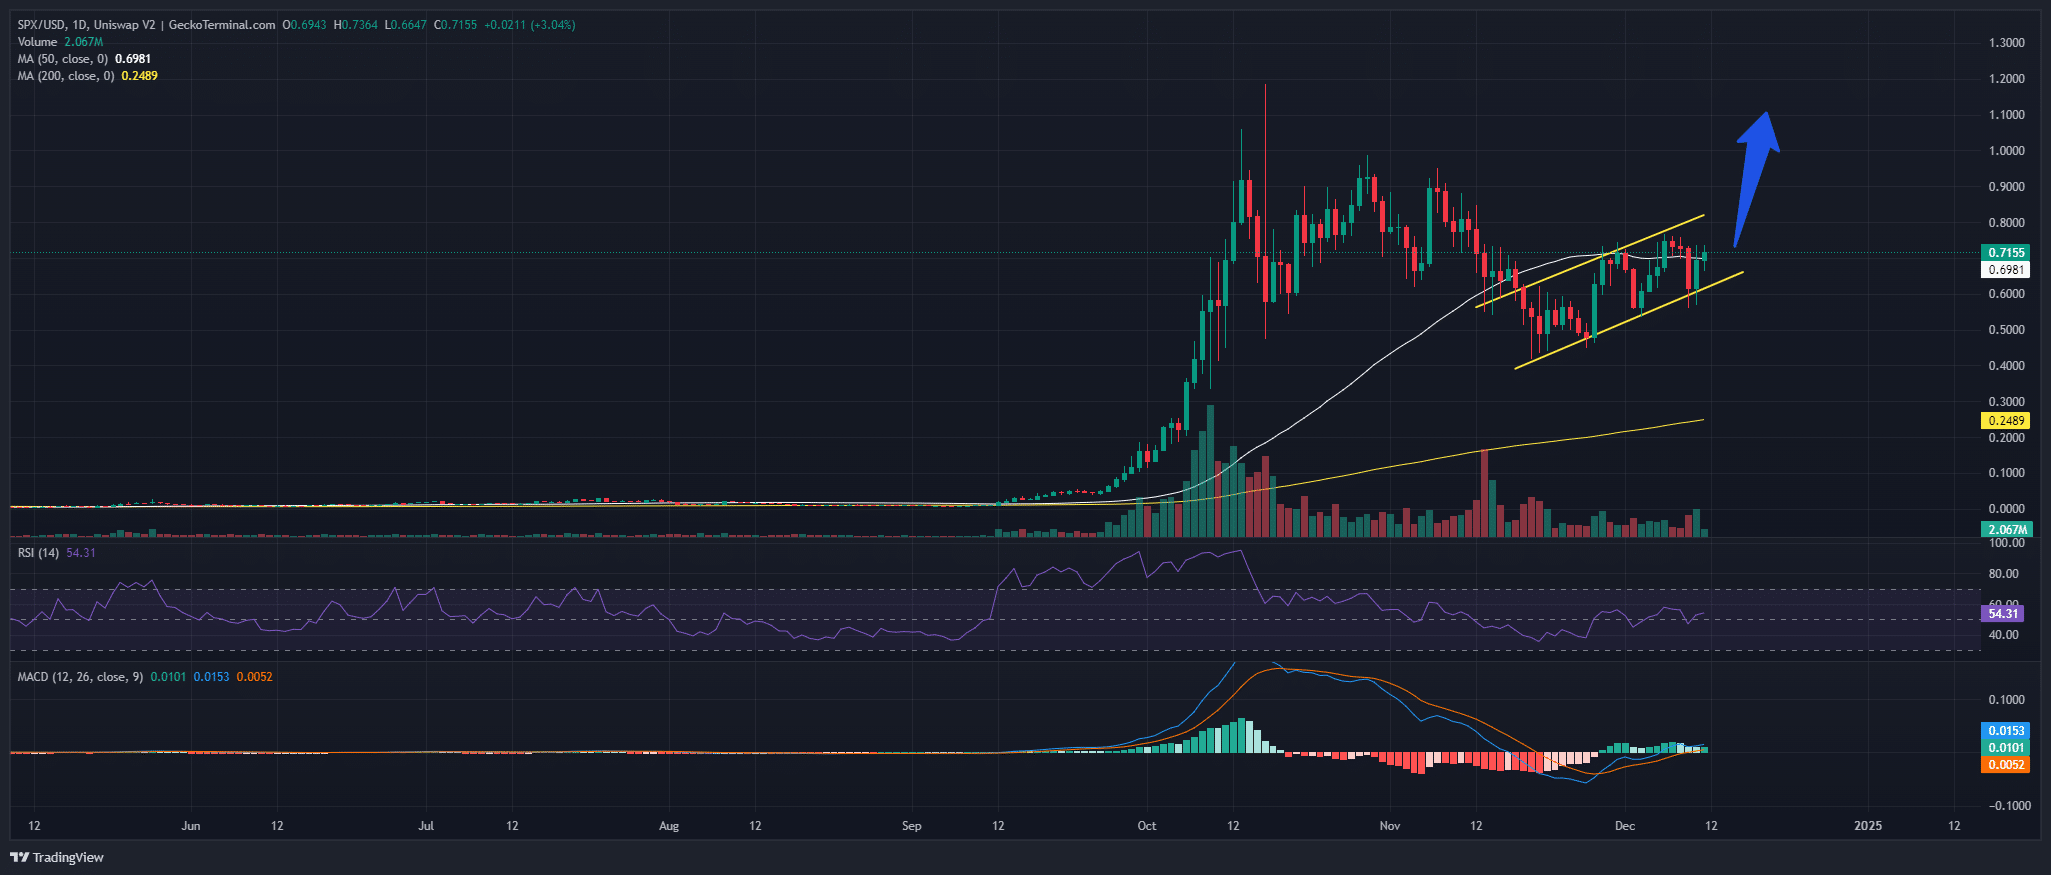
Task: Click the TradingView logo
Action: (x=57, y=857)
